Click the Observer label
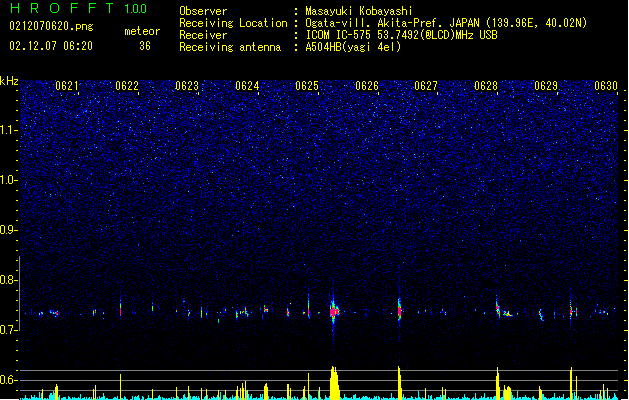Image resolution: width=629 pixels, height=400 pixels. coord(203,11)
